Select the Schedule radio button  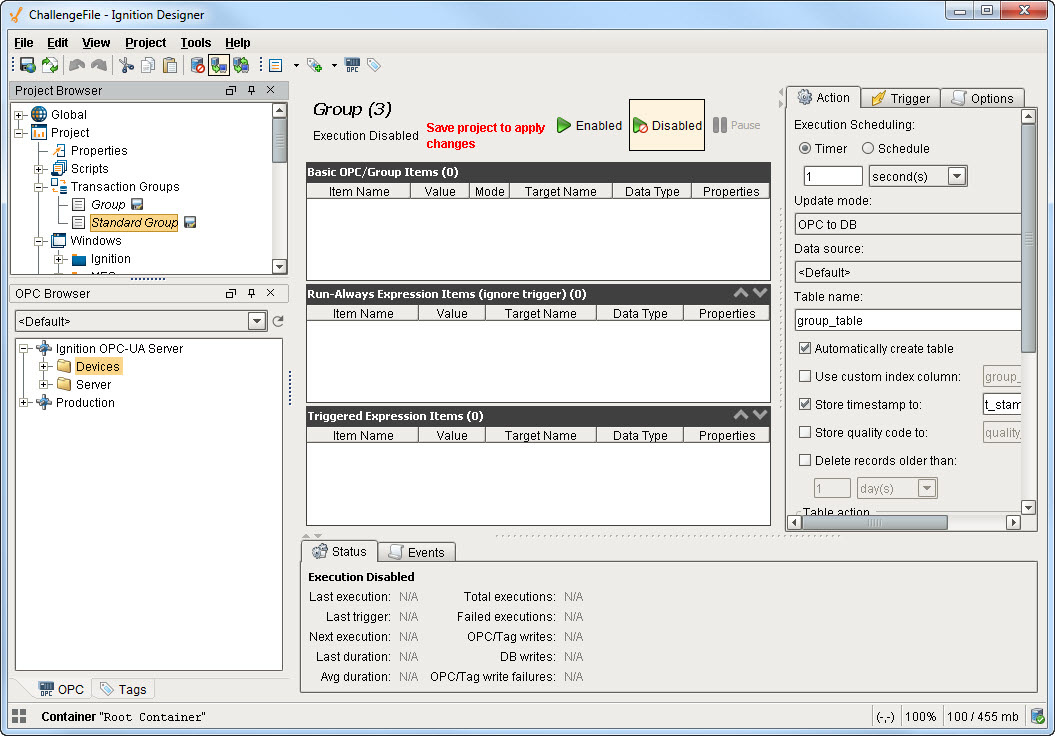867,148
